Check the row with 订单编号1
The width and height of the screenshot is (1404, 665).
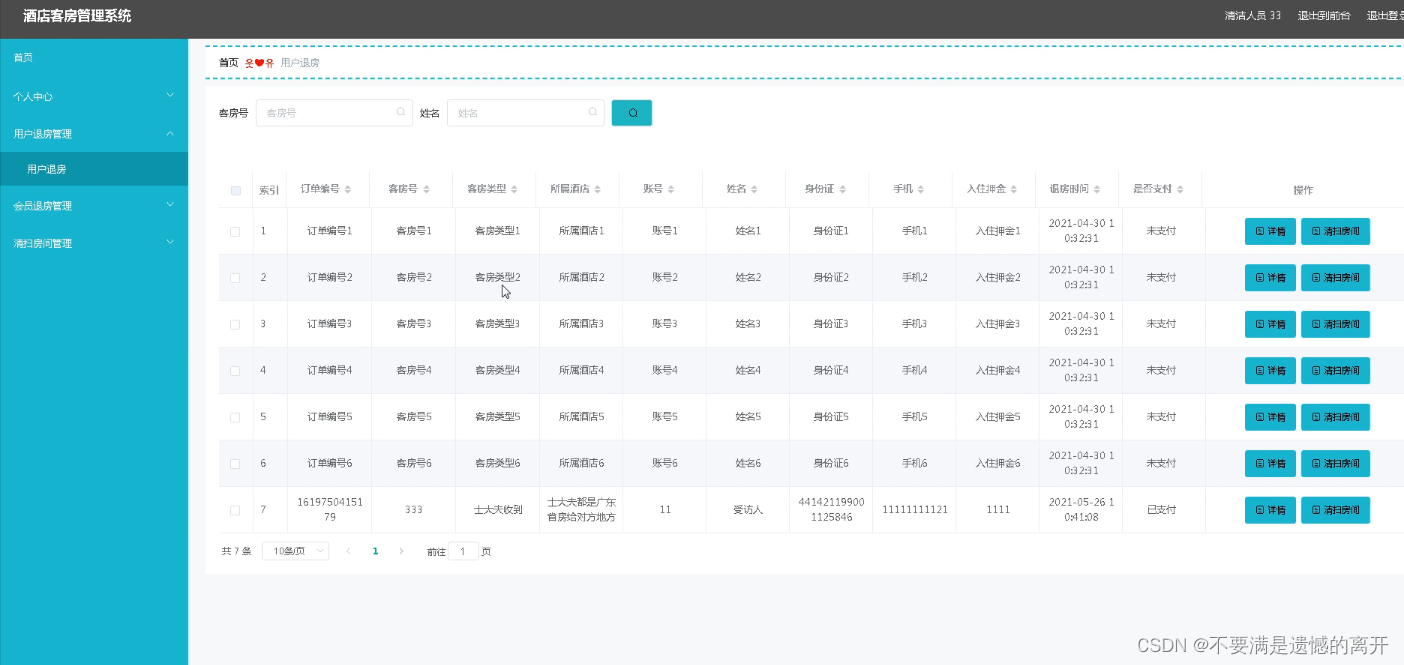pyautogui.click(x=235, y=231)
